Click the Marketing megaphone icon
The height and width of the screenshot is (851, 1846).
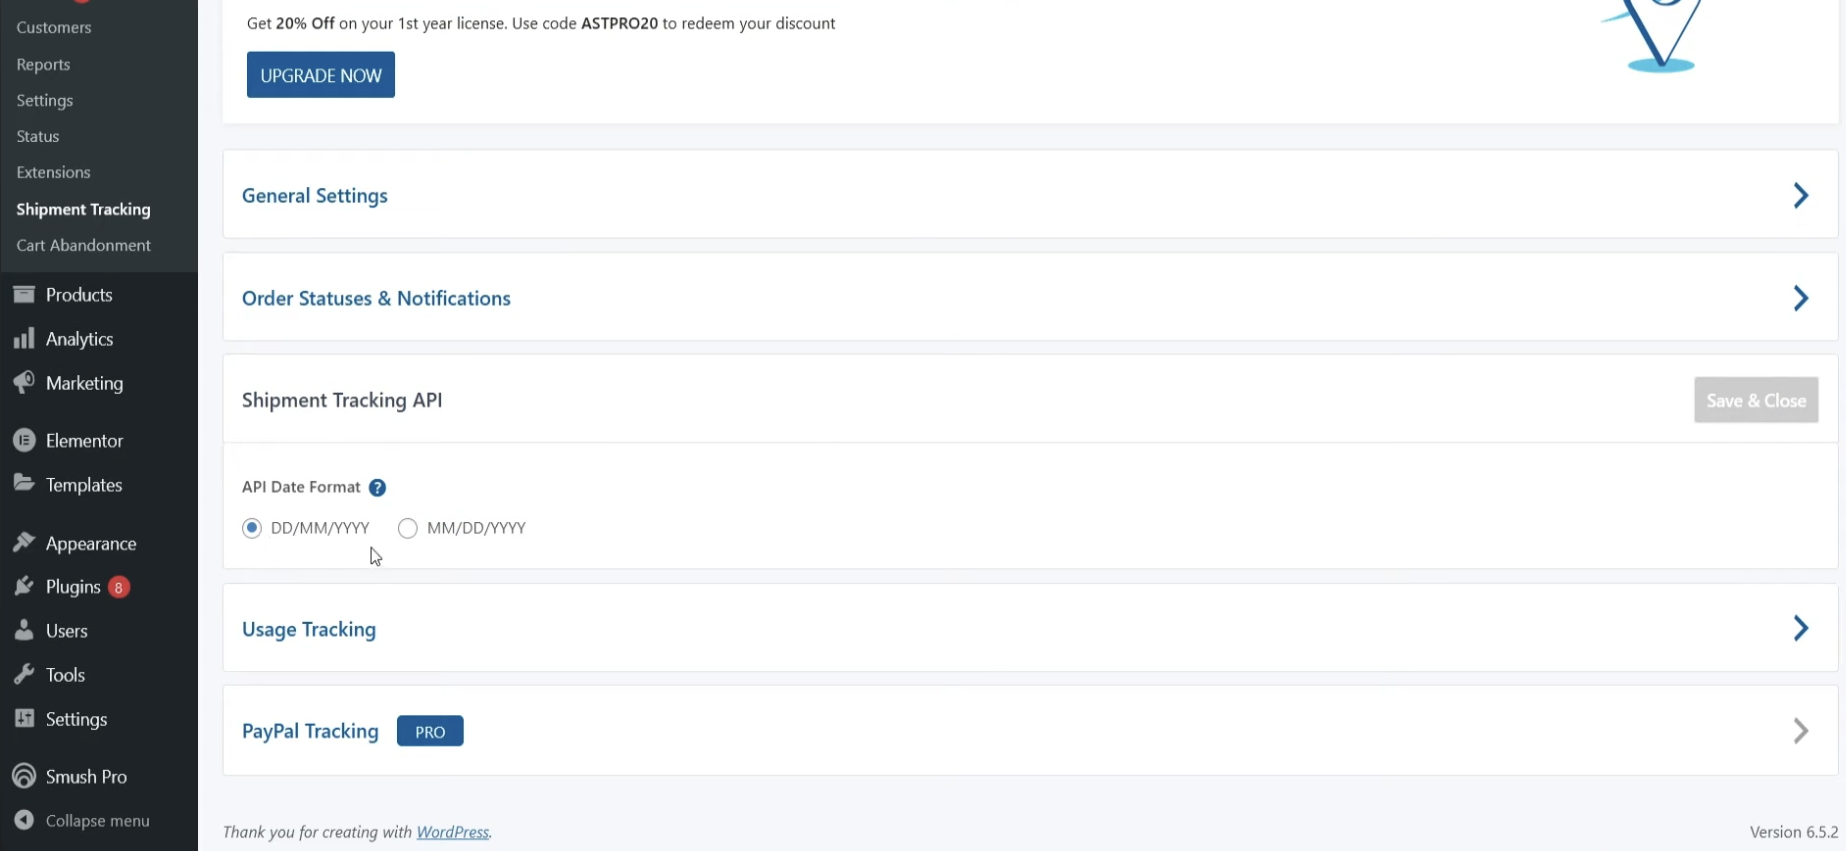[x=24, y=382]
